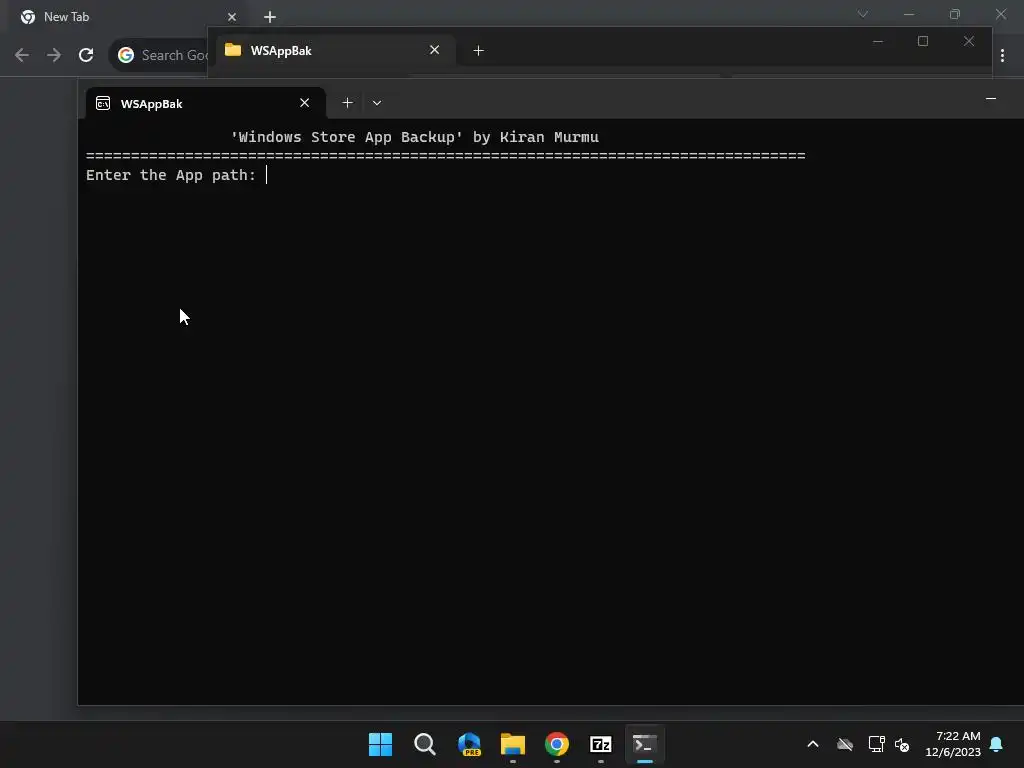This screenshot has height=768, width=1024.
Task: Click Chrome icon in New Tab
Action: point(28,17)
